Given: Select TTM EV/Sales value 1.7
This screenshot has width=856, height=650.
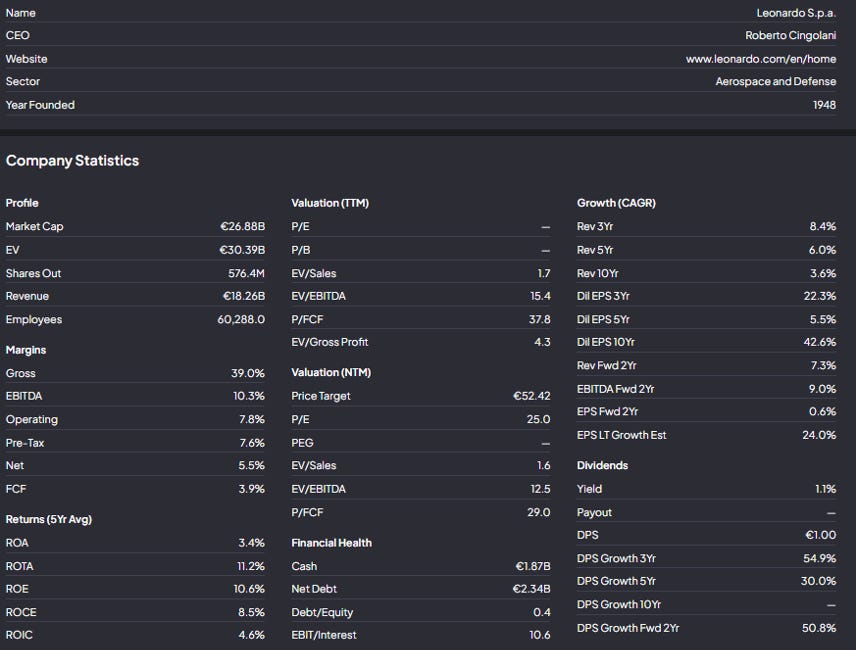Looking at the screenshot, I should (544, 273).
